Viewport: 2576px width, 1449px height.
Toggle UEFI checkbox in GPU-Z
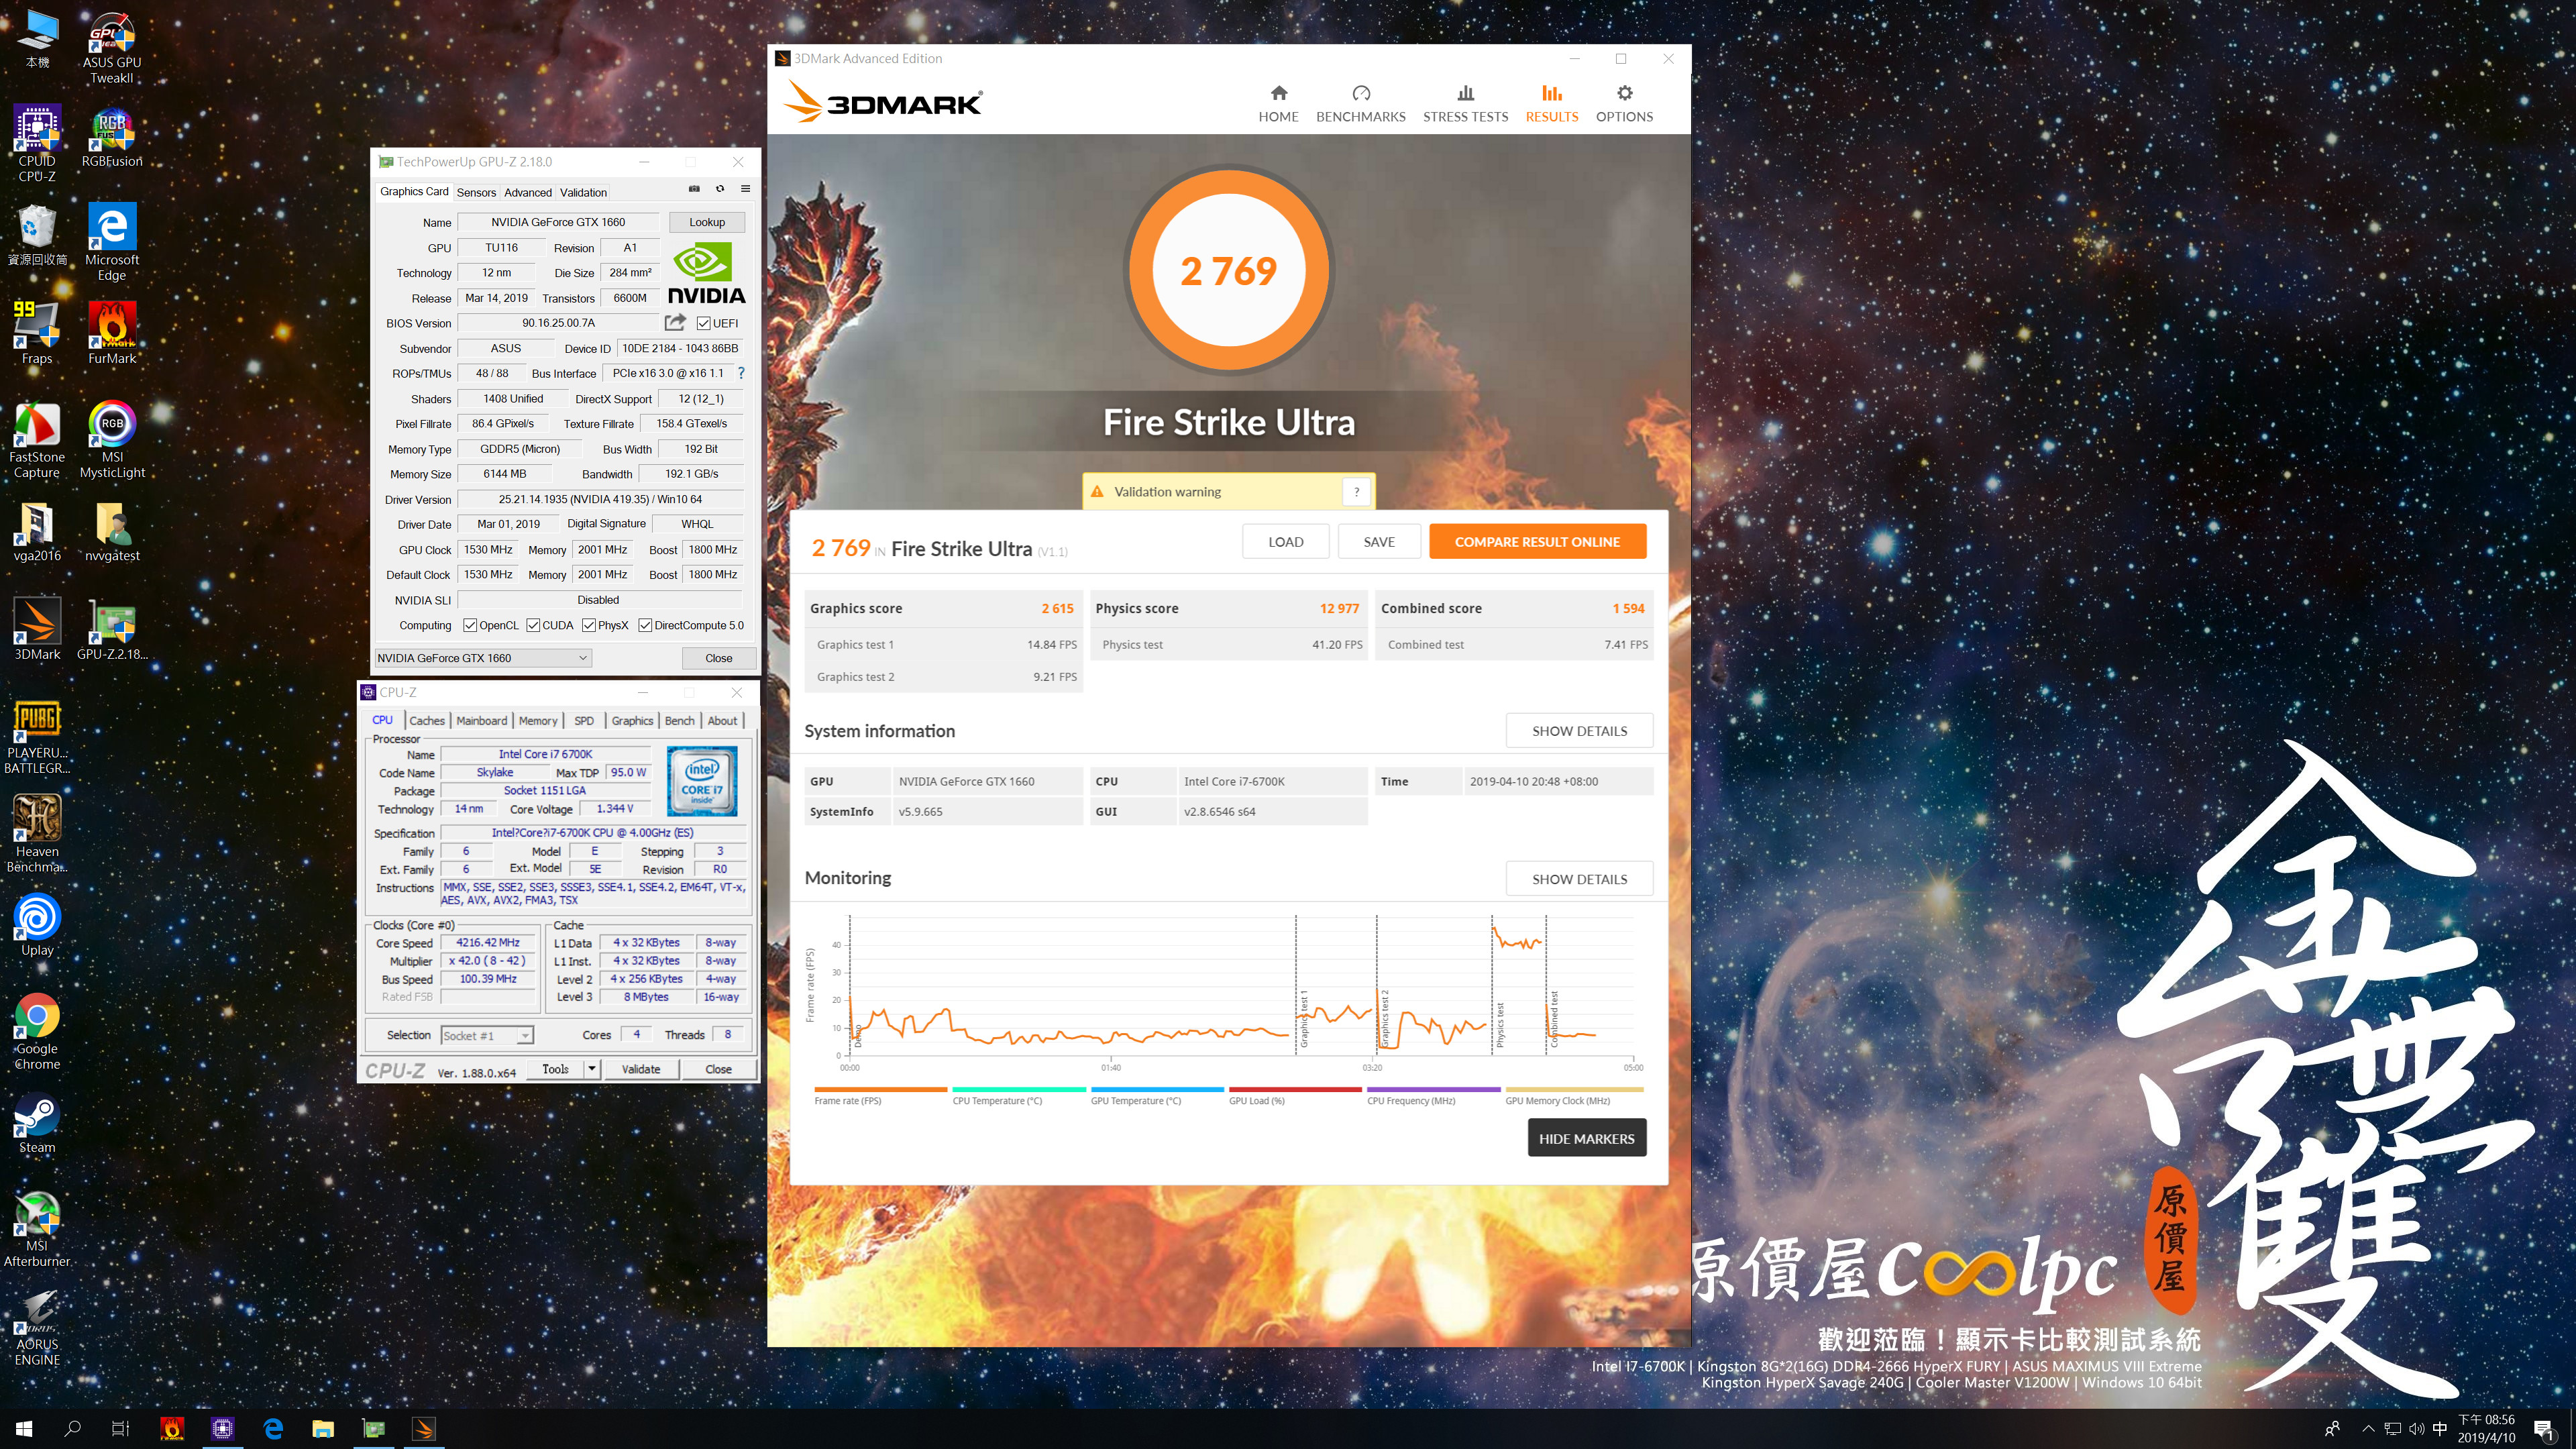[x=704, y=323]
